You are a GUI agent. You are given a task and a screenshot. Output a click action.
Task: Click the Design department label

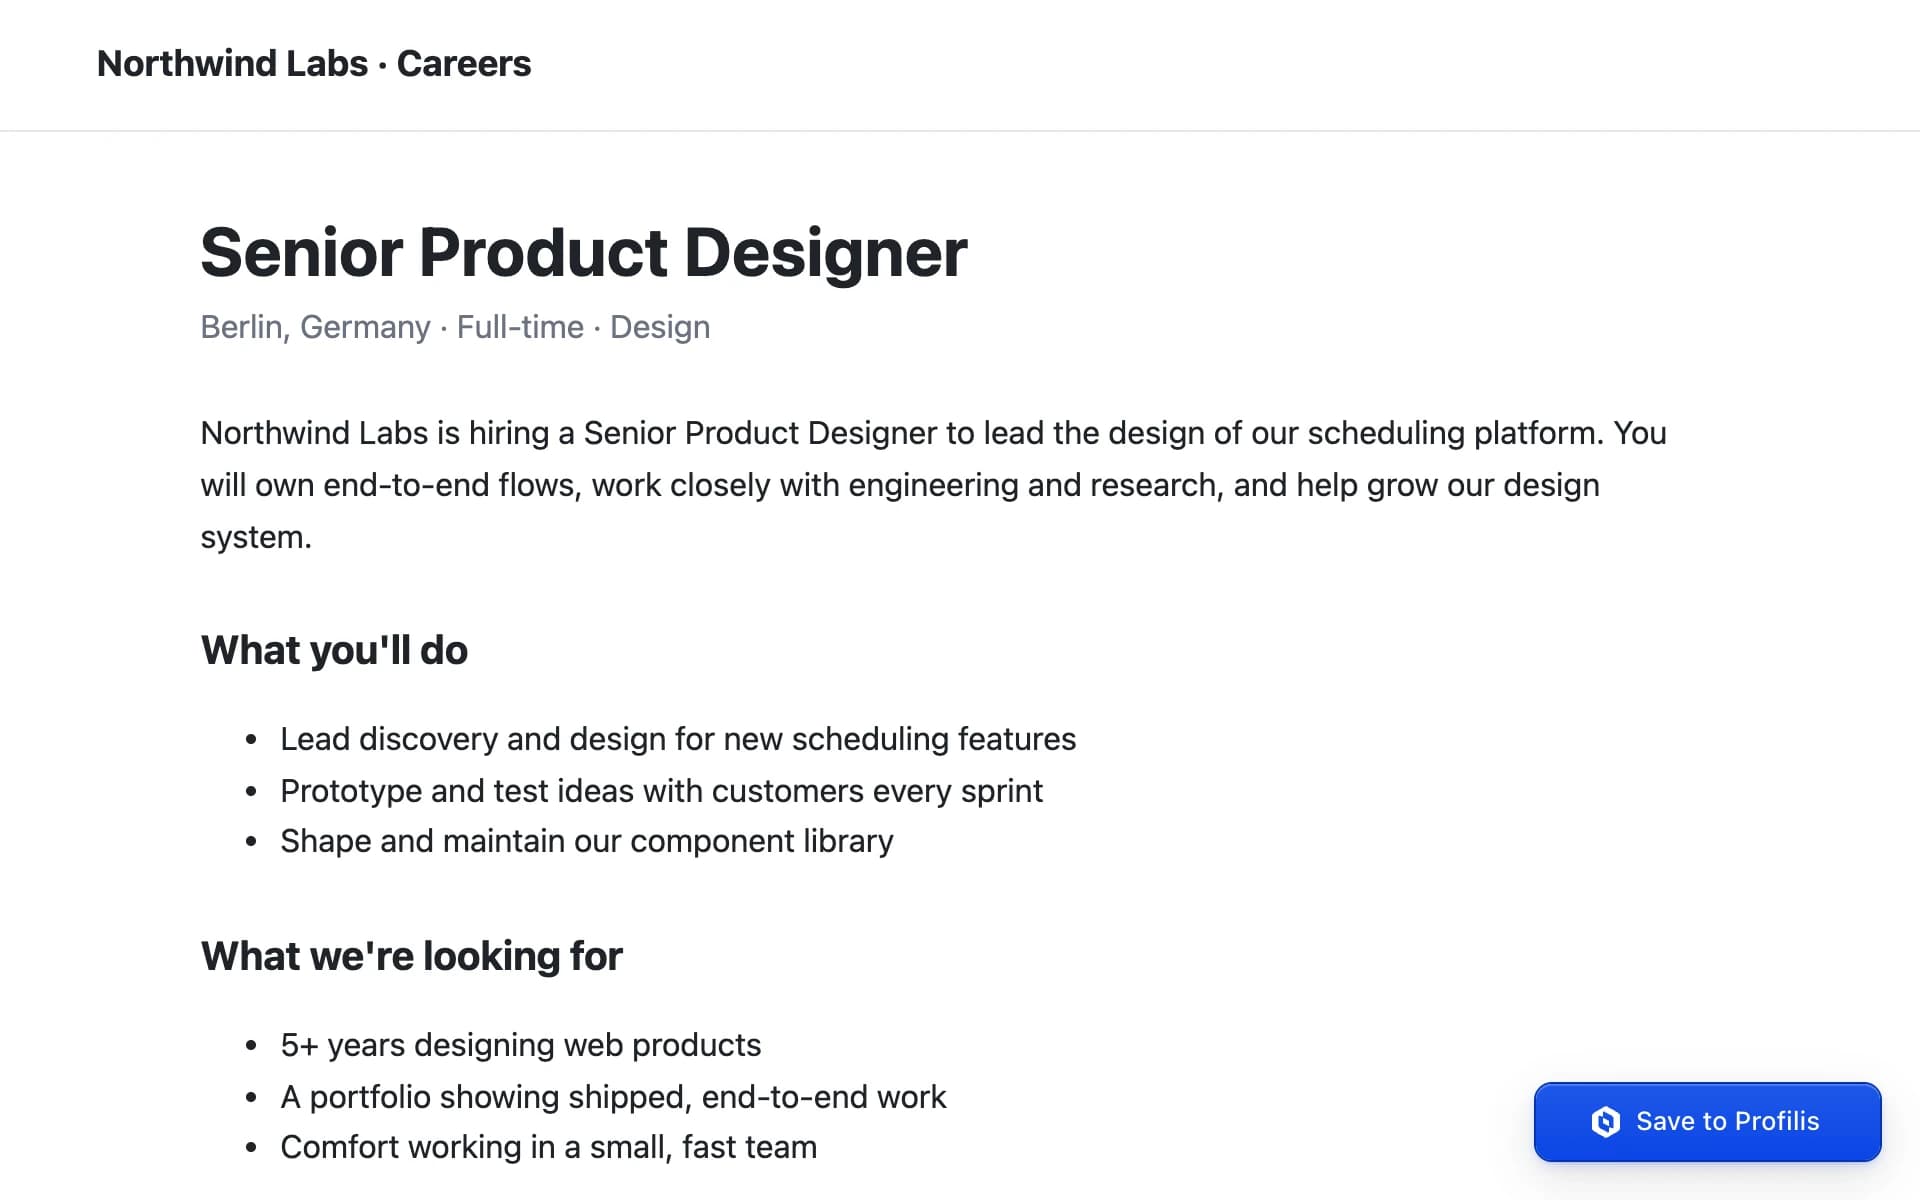(660, 327)
